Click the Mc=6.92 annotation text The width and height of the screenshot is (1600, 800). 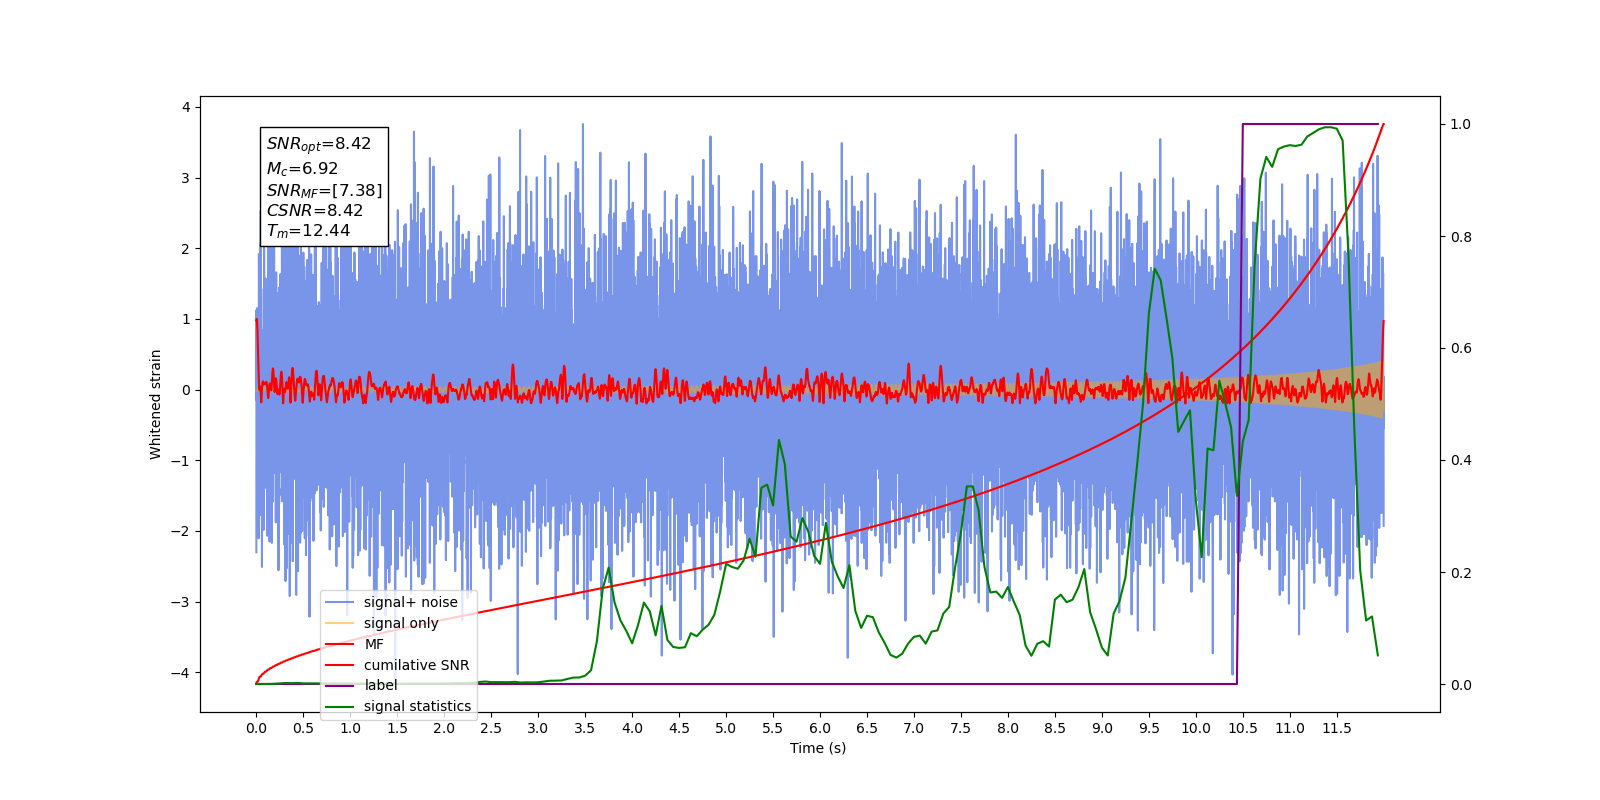(302, 168)
